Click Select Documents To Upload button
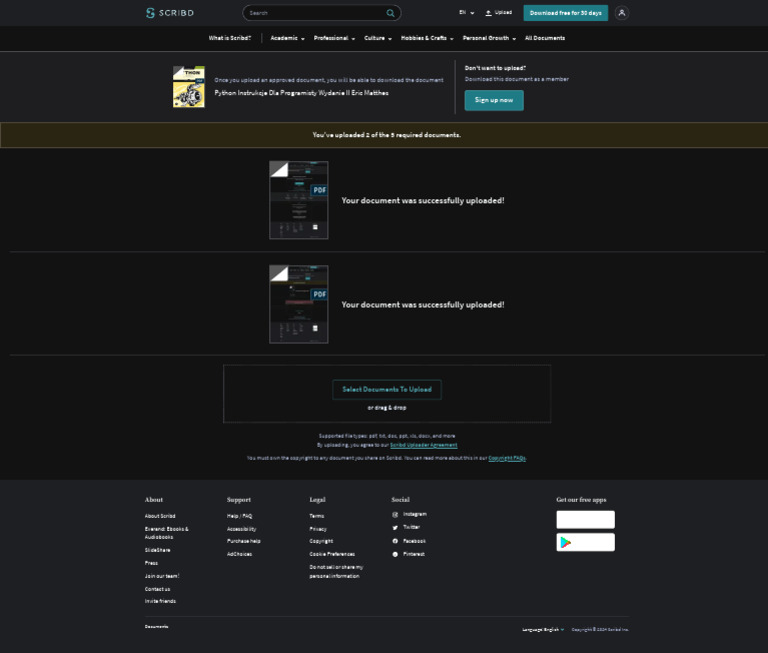Image resolution: width=768 pixels, height=653 pixels. 387,390
